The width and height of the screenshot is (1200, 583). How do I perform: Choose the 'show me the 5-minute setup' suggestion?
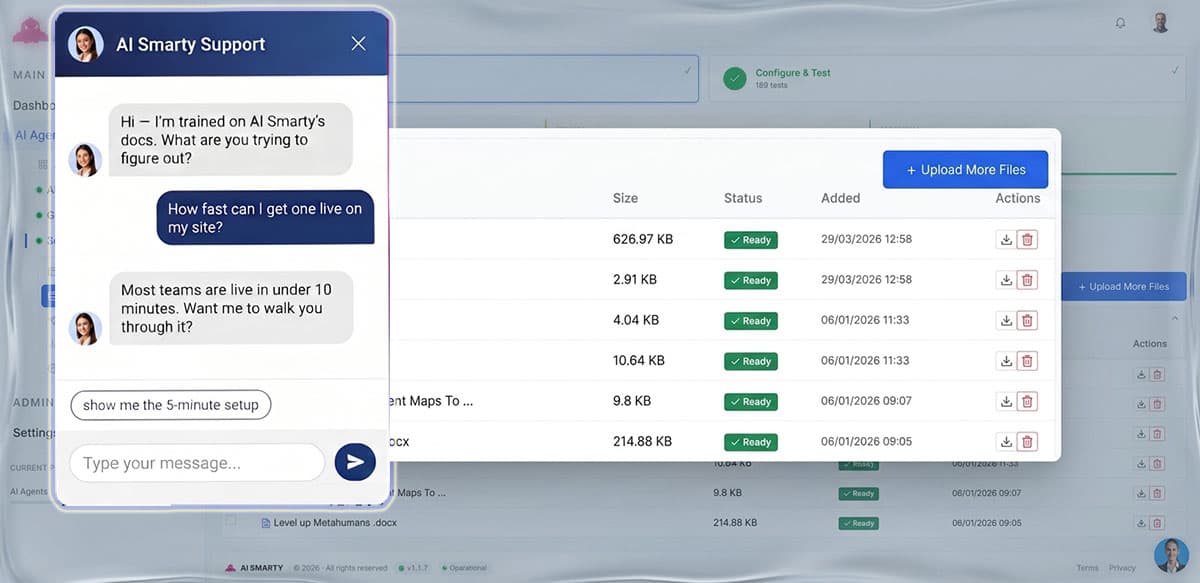[x=171, y=405]
